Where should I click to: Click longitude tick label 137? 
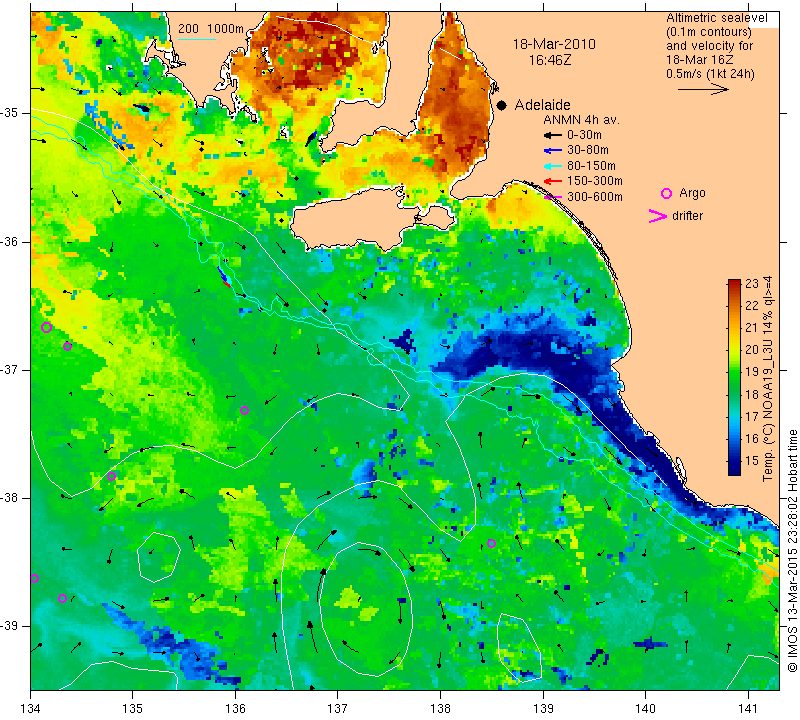point(338,709)
